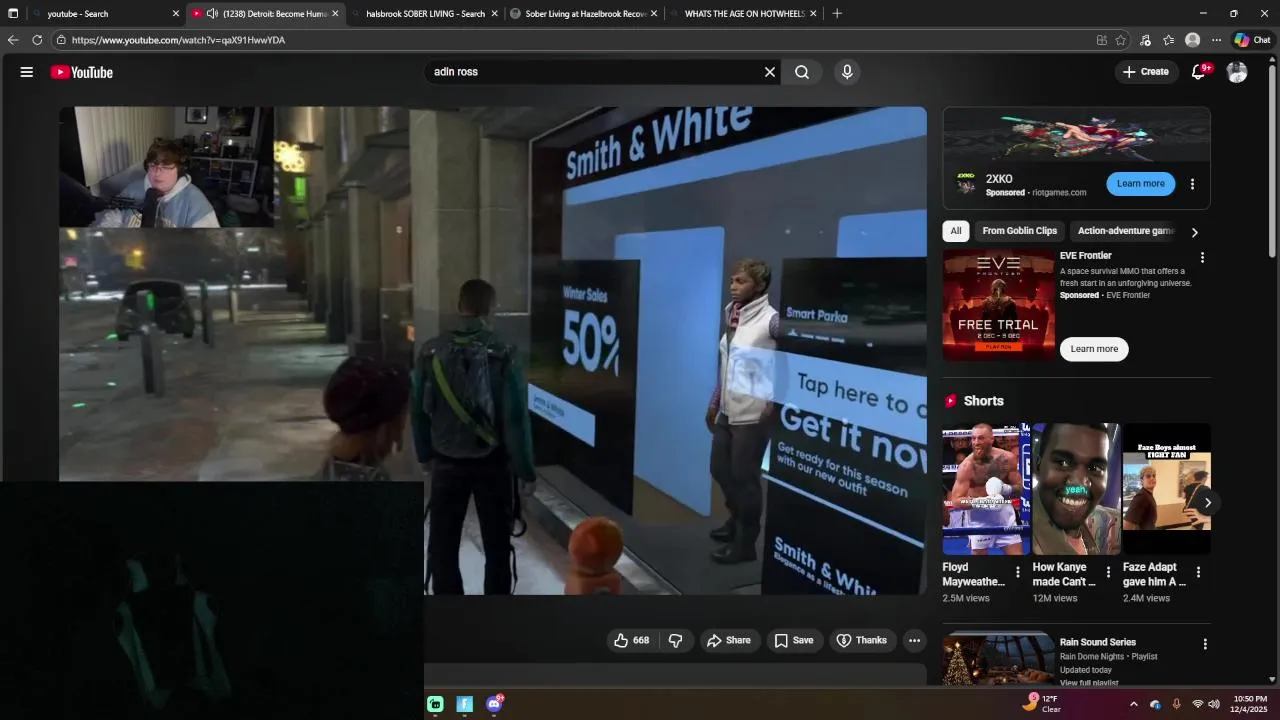Reload the page

tap(37, 40)
